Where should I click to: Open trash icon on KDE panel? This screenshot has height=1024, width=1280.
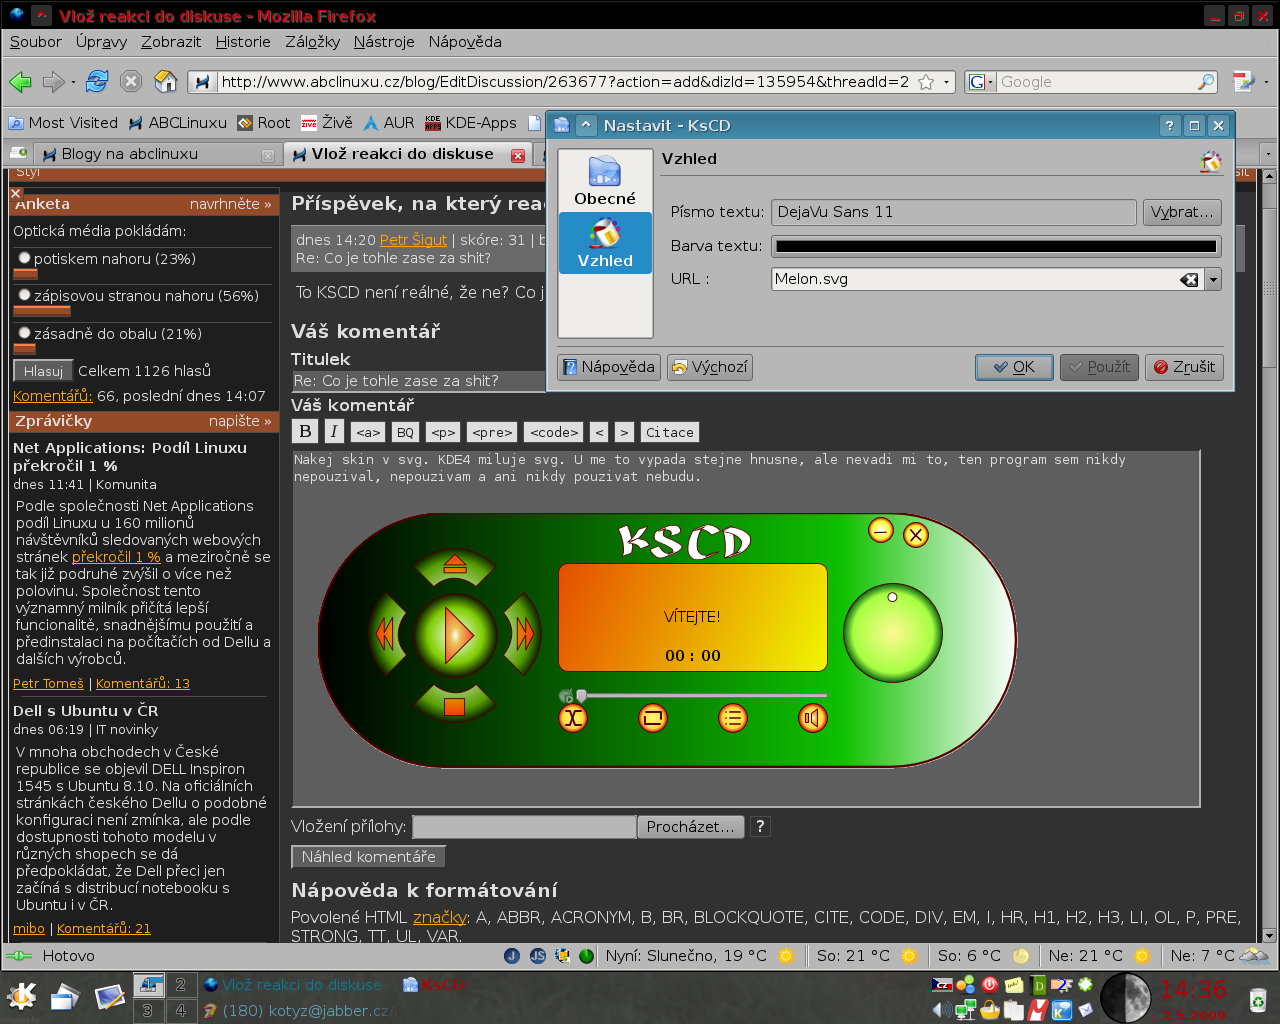[1258, 998]
